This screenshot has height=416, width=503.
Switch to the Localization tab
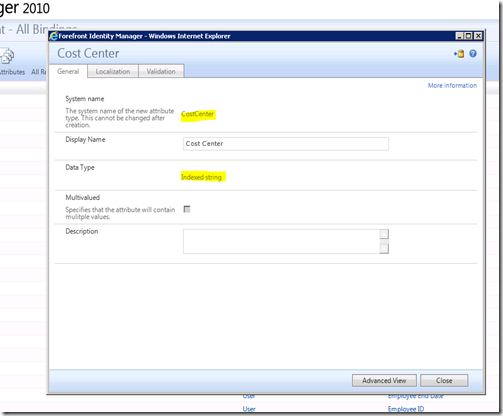pos(113,71)
